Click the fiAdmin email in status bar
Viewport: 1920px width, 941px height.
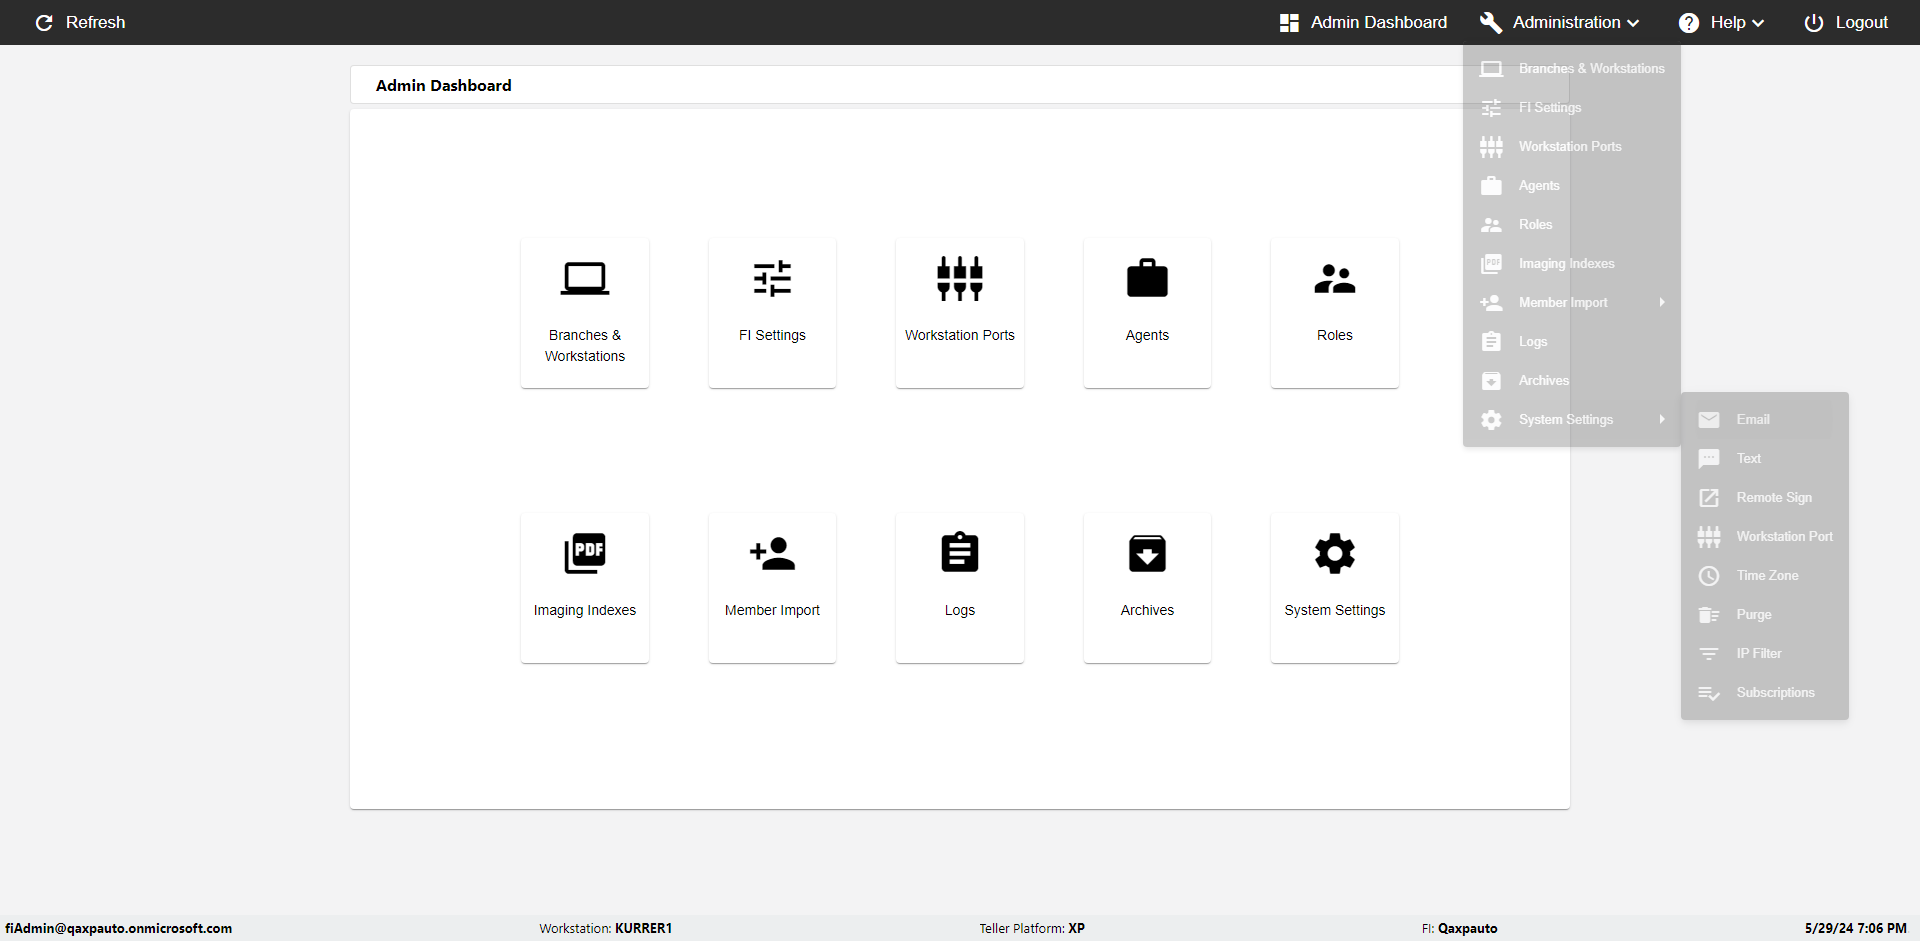pyautogui.click(x=118, y=928)
